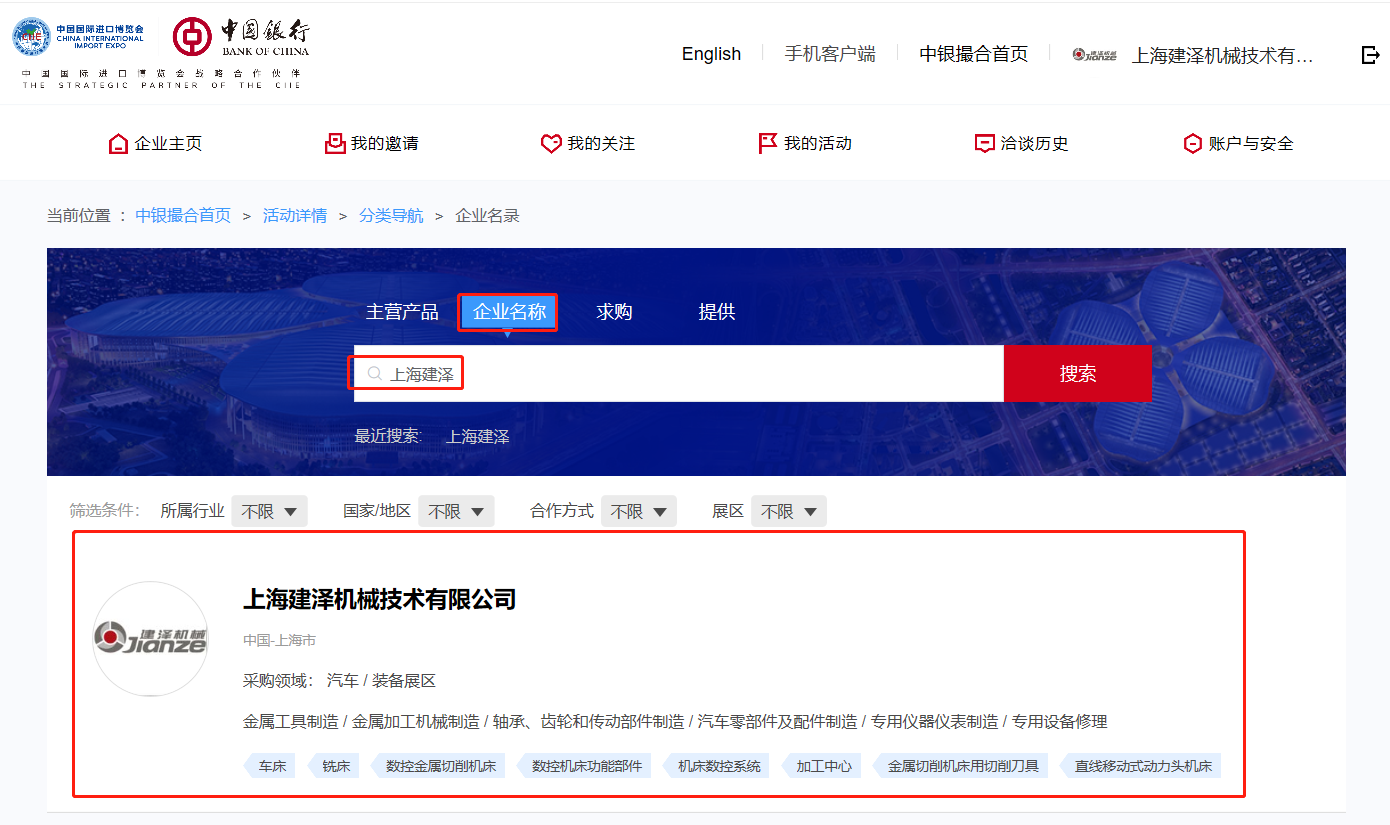Click the 直线移动式动力头机床 product tag
Viewport: 1390px width, 825px height.
pos(1140,767)
